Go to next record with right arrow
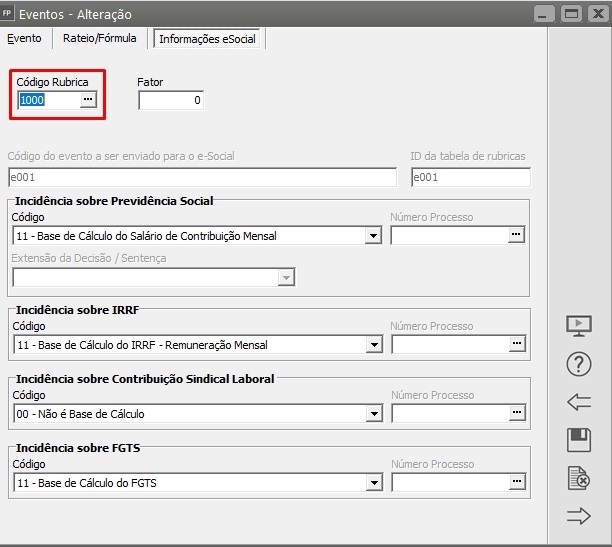 click(579, 516)
